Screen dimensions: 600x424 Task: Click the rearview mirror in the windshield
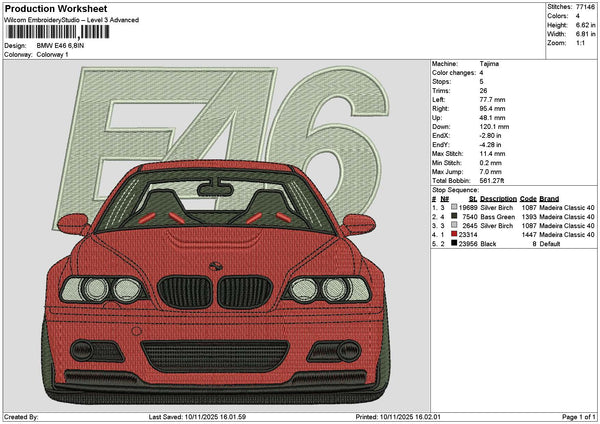(x=214, y=187)
